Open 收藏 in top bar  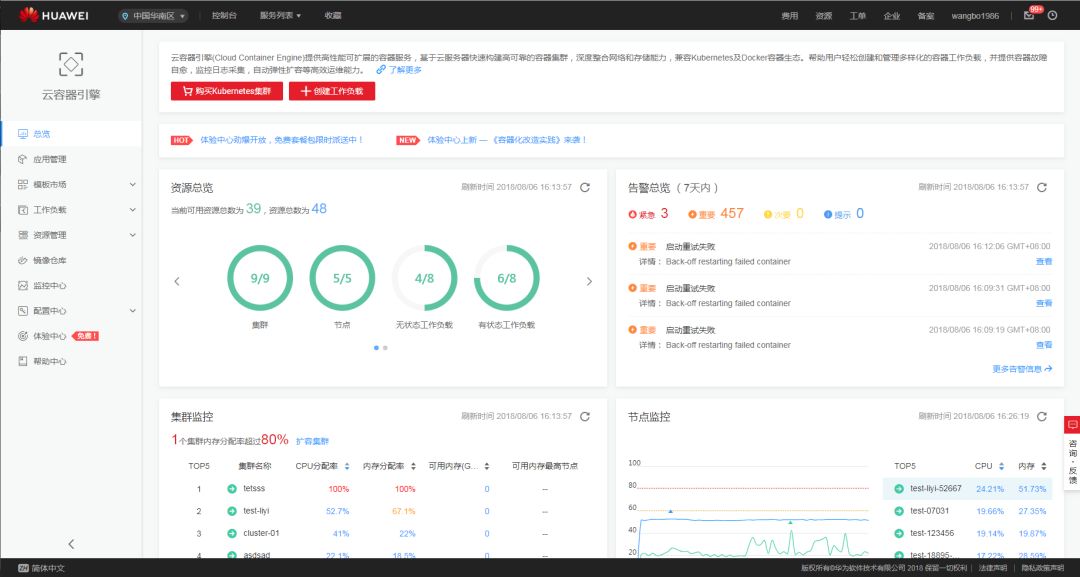point(333,15)
